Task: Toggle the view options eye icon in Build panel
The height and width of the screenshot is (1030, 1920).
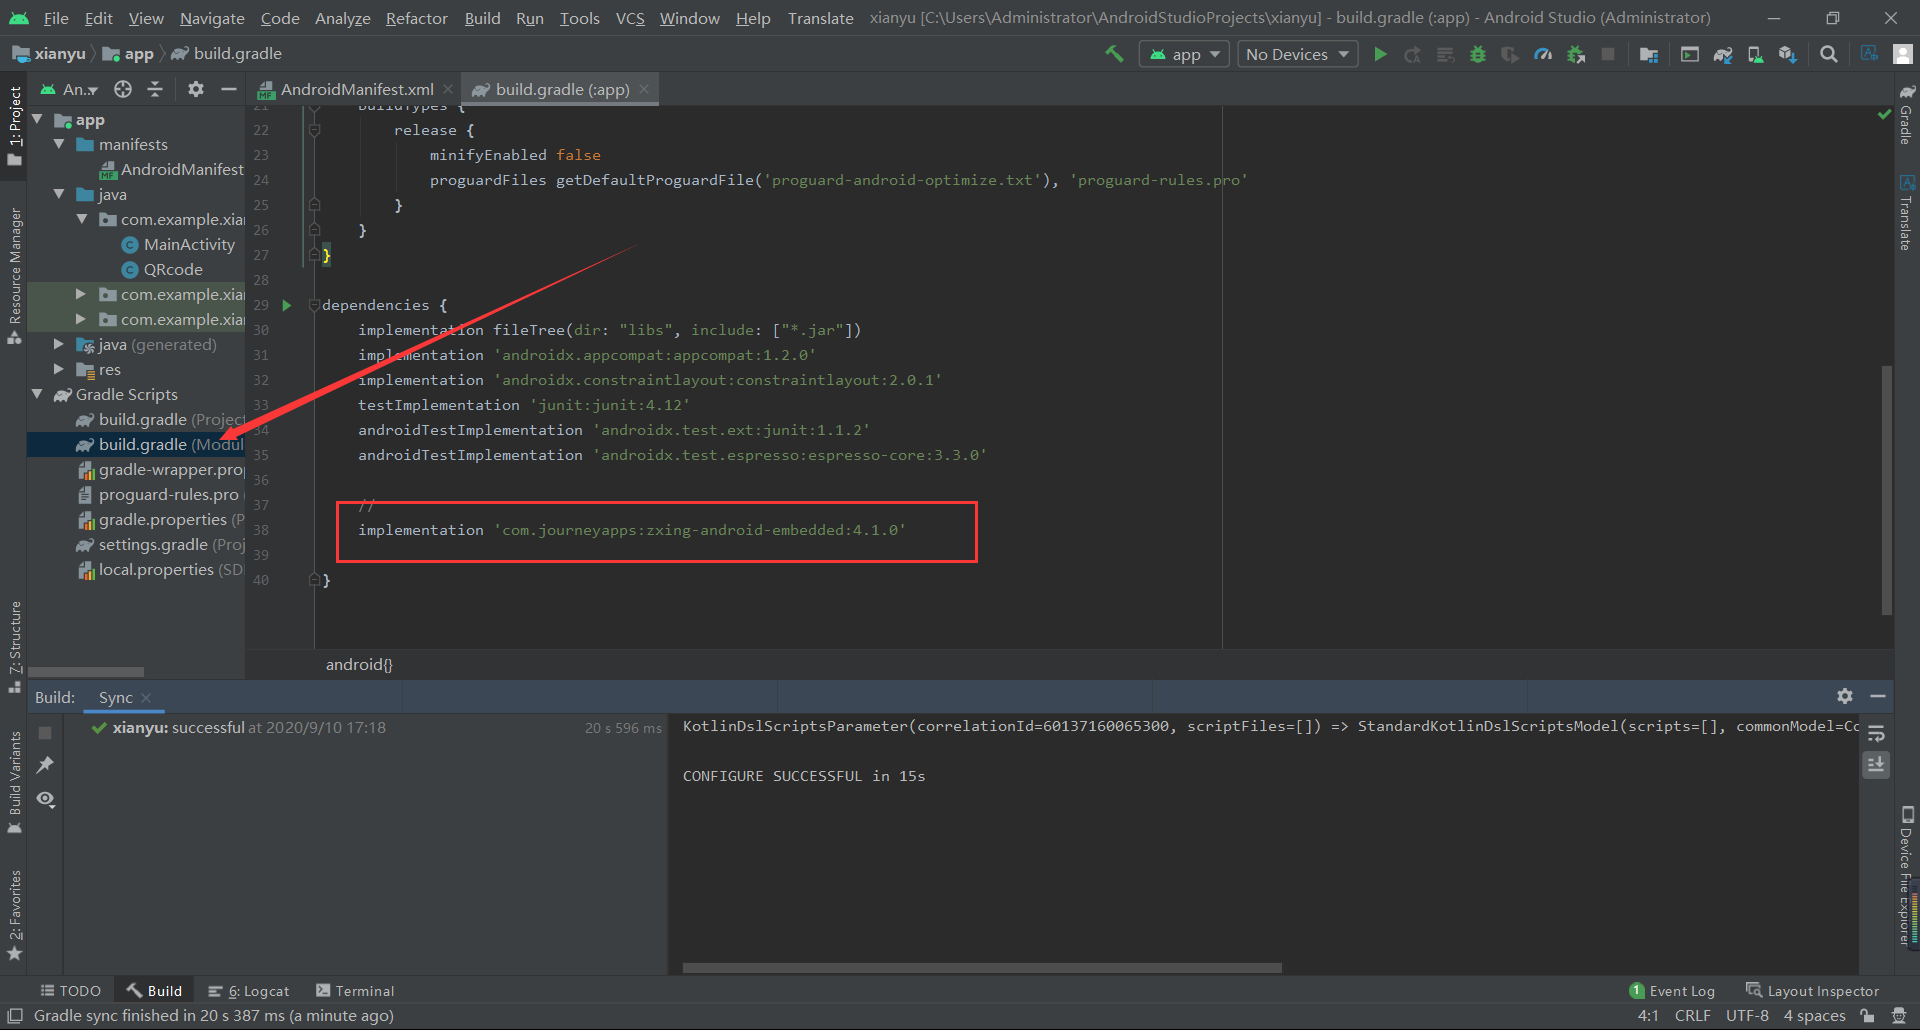Action: (x=45, y=799)
